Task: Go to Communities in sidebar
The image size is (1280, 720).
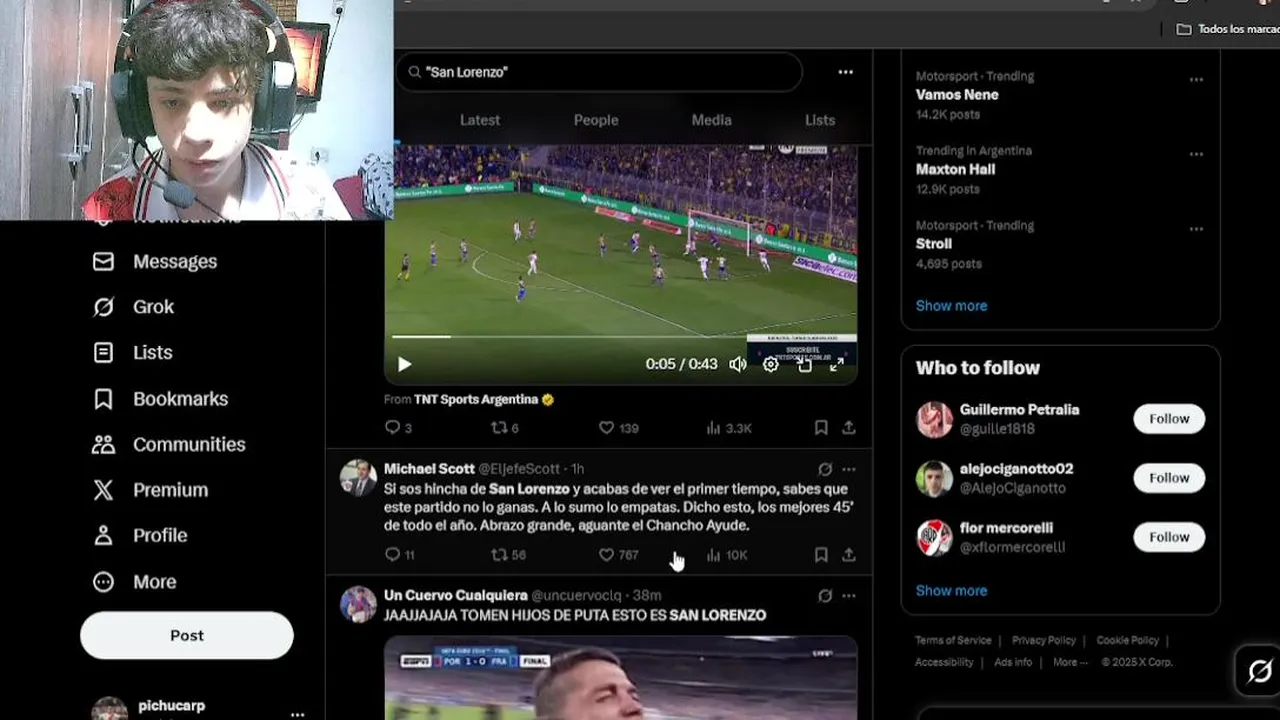Action: pos(168,444)
